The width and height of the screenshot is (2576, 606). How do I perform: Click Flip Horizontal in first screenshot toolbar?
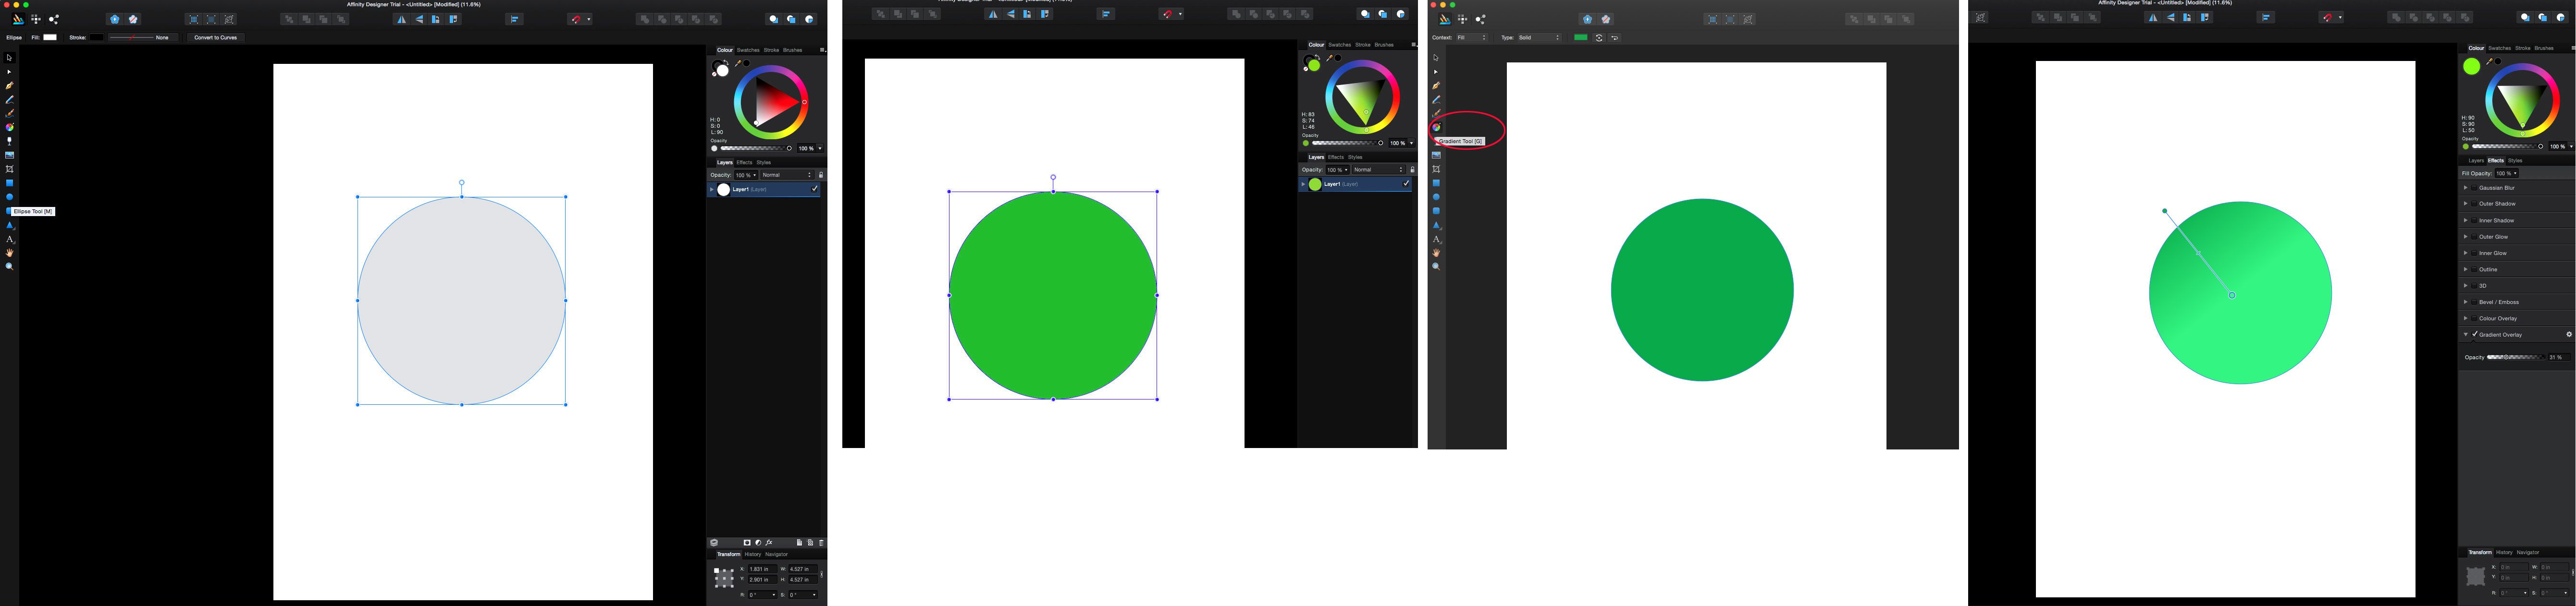[401, 19]
